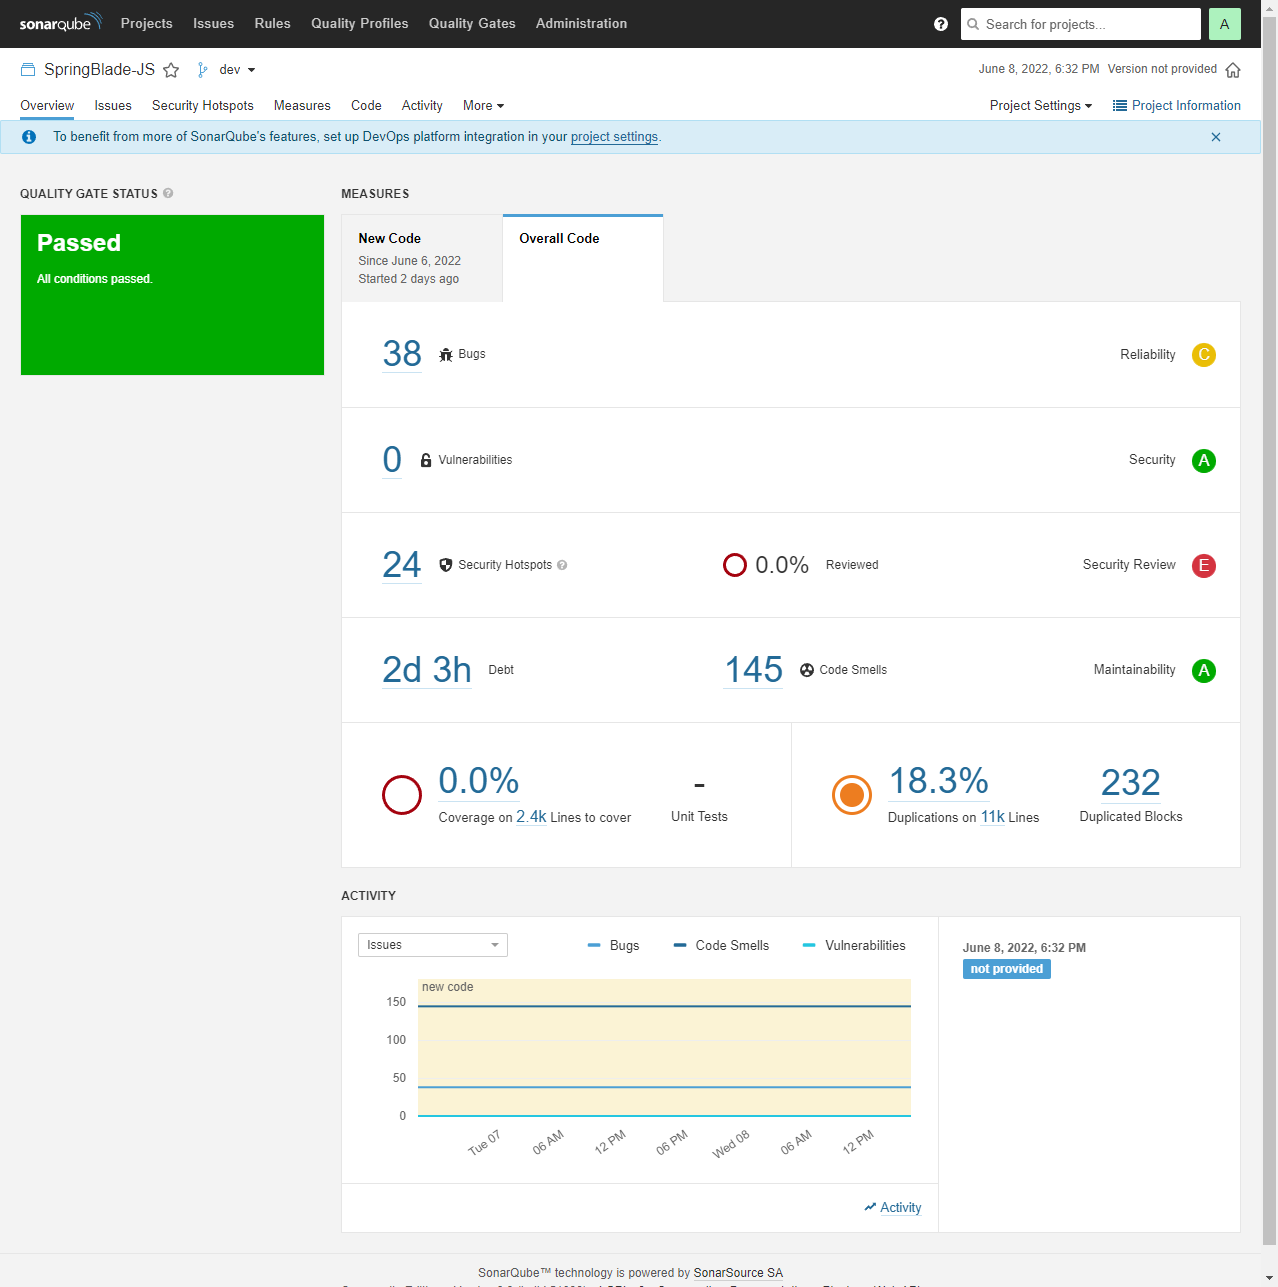This screenshot has height=1287, width=1278.
Task: Click the hotspots reviewed circle indicator
Action: click(x=735, y=565)
